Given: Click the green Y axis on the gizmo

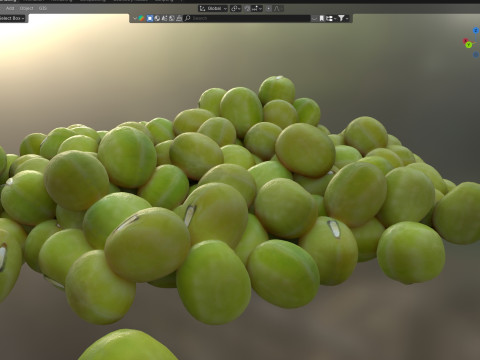Looking at the screenshot, I should (469, 45).
